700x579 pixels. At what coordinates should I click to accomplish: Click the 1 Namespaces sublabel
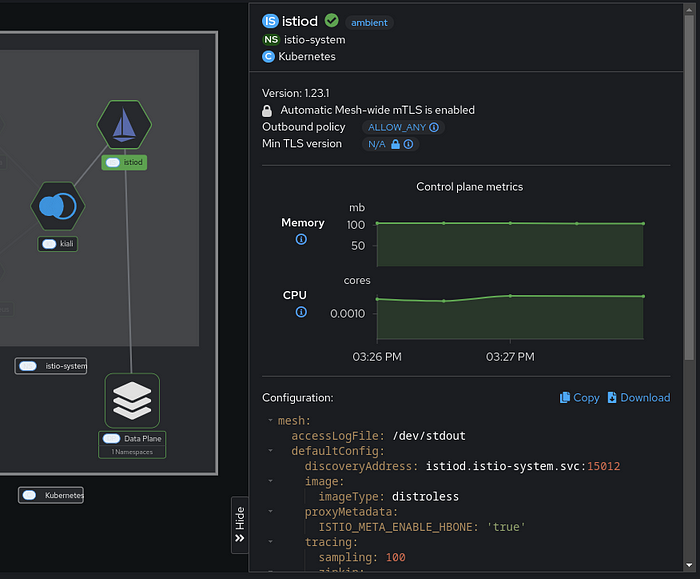tap(132, 452)
